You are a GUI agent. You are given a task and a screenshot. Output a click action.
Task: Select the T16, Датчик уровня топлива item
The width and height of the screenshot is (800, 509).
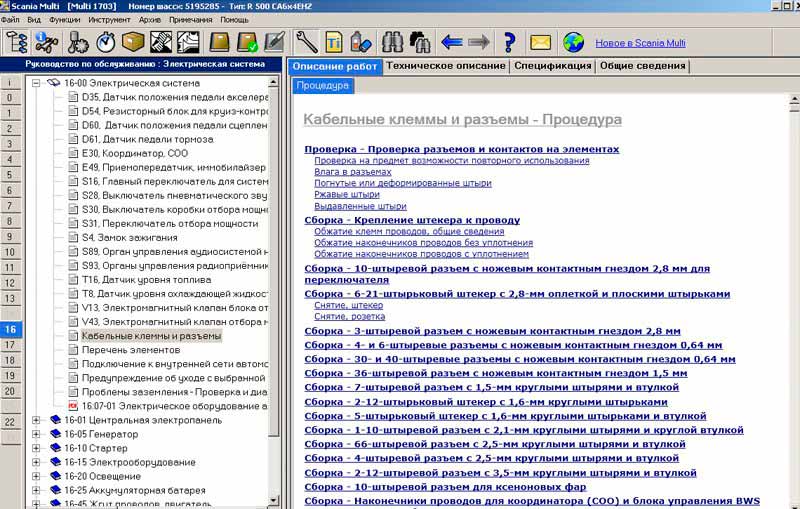[x=146, y=279]
